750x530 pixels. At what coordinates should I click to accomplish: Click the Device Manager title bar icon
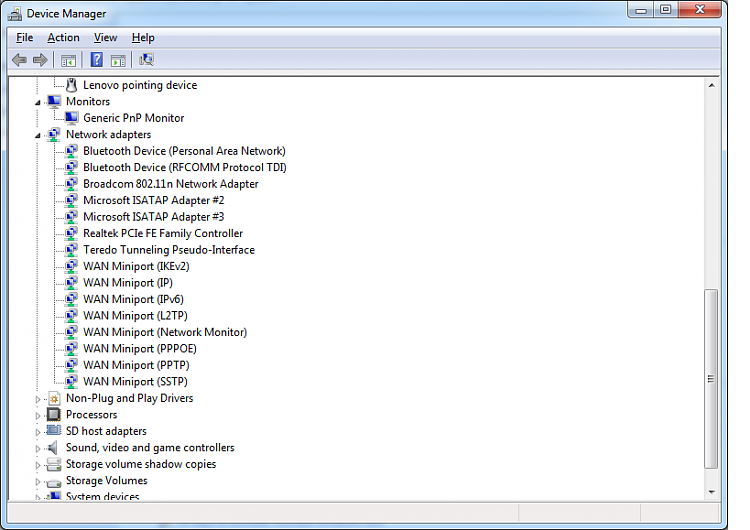click(x=15, y=14)
